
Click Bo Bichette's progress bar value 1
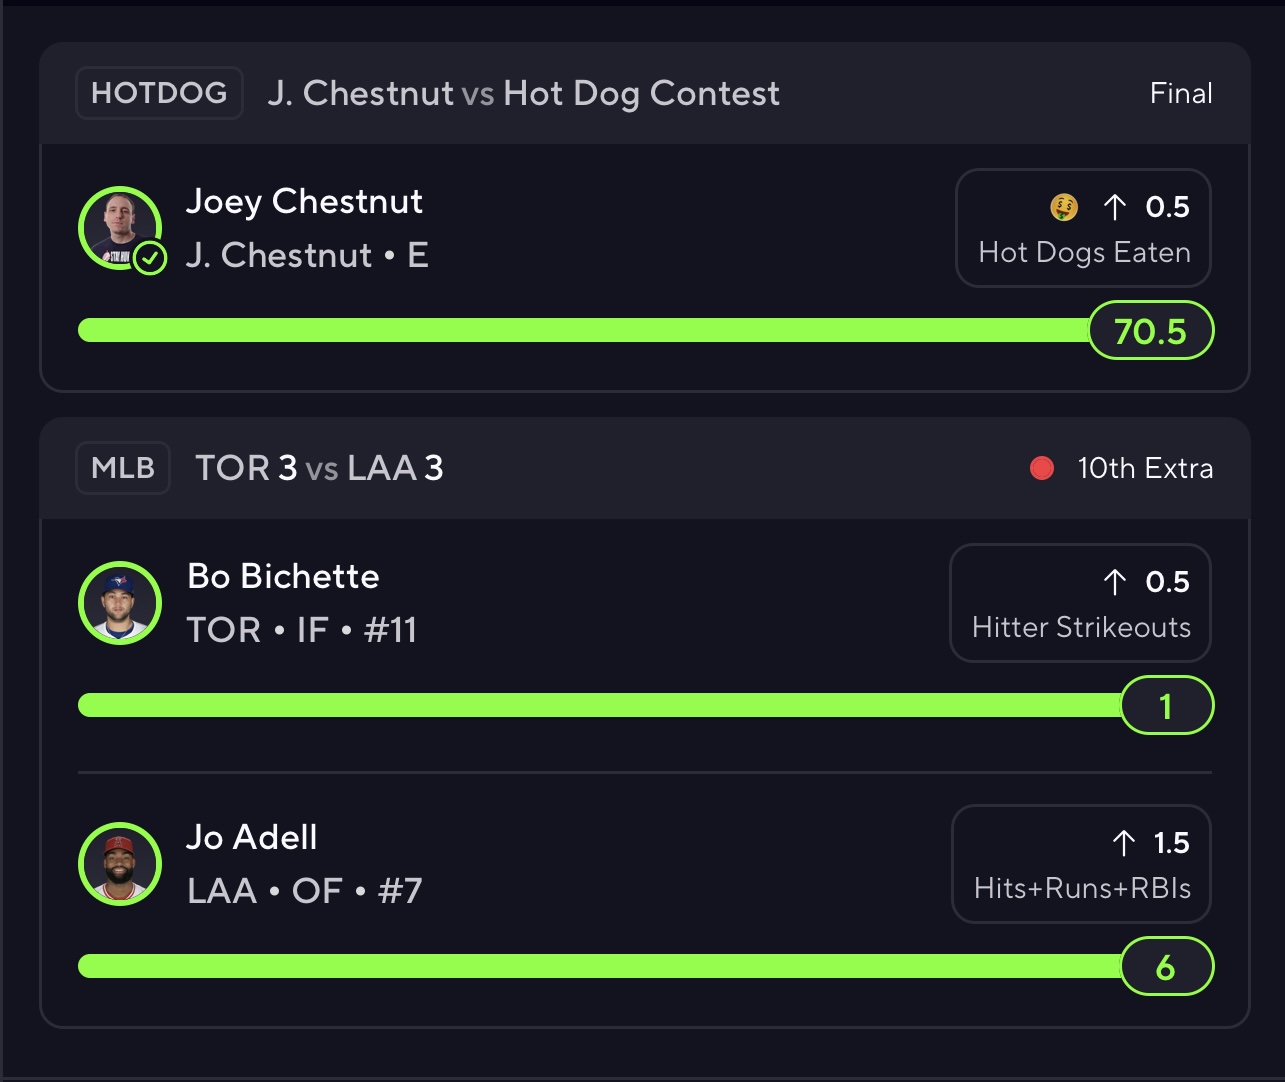[x=1166, y=706]
